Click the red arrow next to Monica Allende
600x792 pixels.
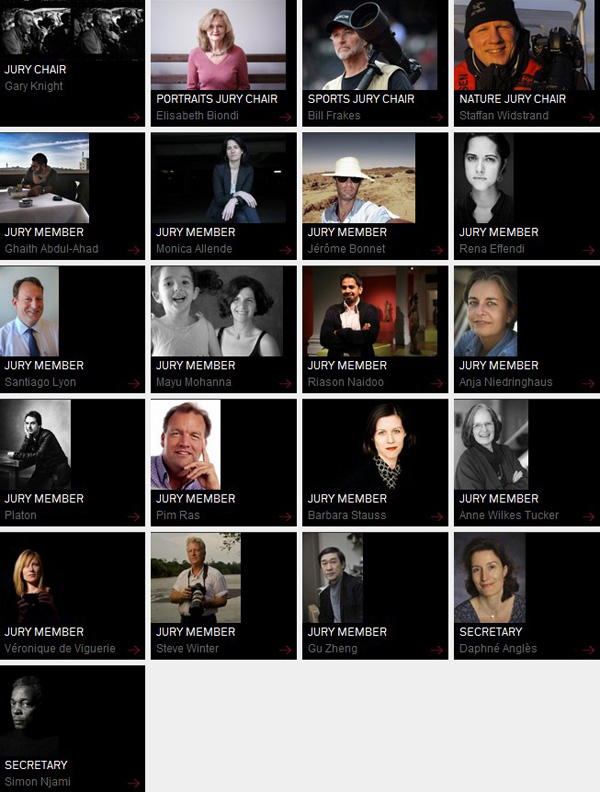pos(285,250)
